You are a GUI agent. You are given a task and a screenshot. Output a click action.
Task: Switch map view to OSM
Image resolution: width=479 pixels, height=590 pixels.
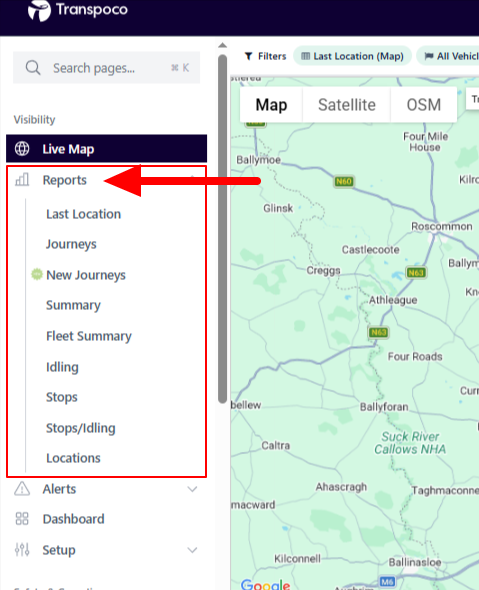424,105
